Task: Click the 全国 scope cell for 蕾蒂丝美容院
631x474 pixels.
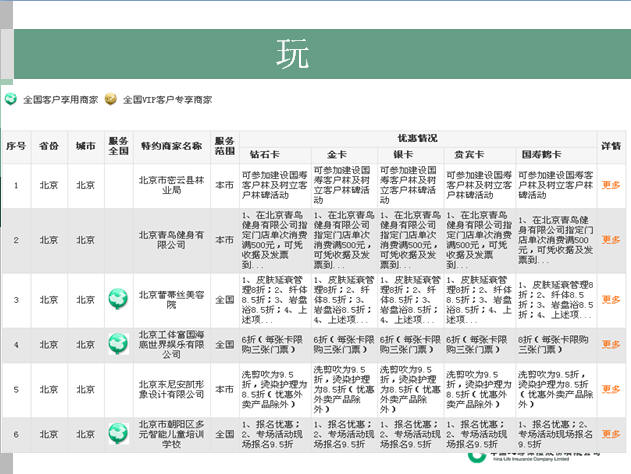Action: pyautogui.click(x=225, y=299)
